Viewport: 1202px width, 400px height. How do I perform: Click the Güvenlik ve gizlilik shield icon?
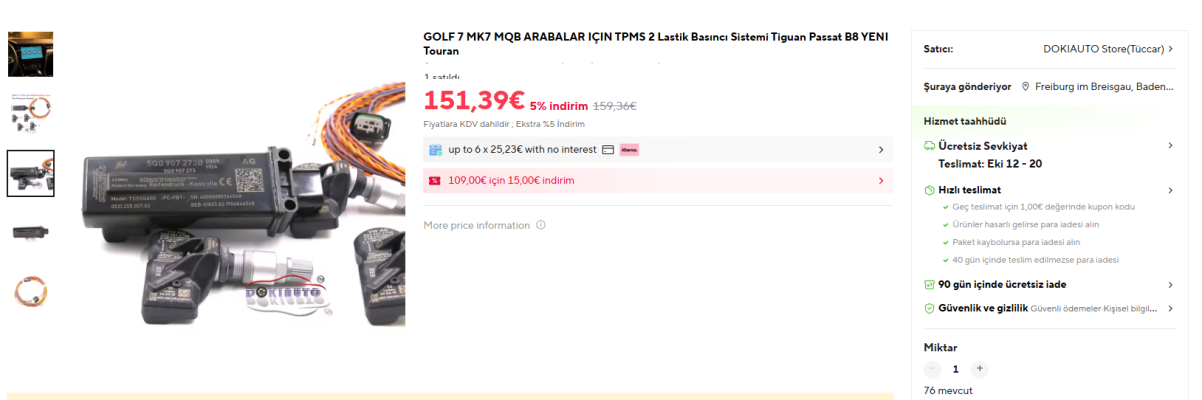929,308
